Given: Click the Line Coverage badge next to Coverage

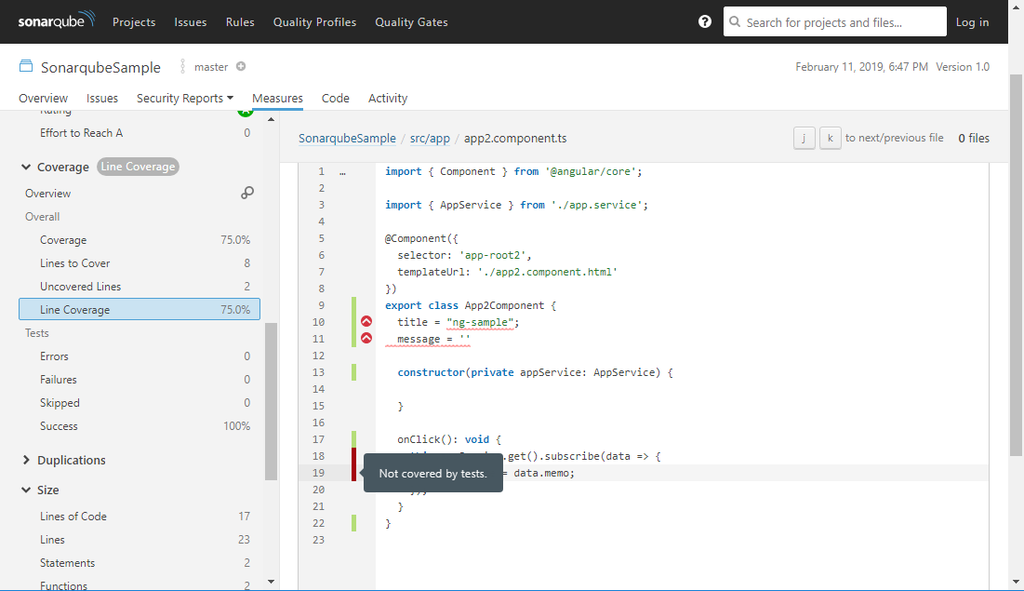Looking at the screenshot, I should click(x=138, y=167).
